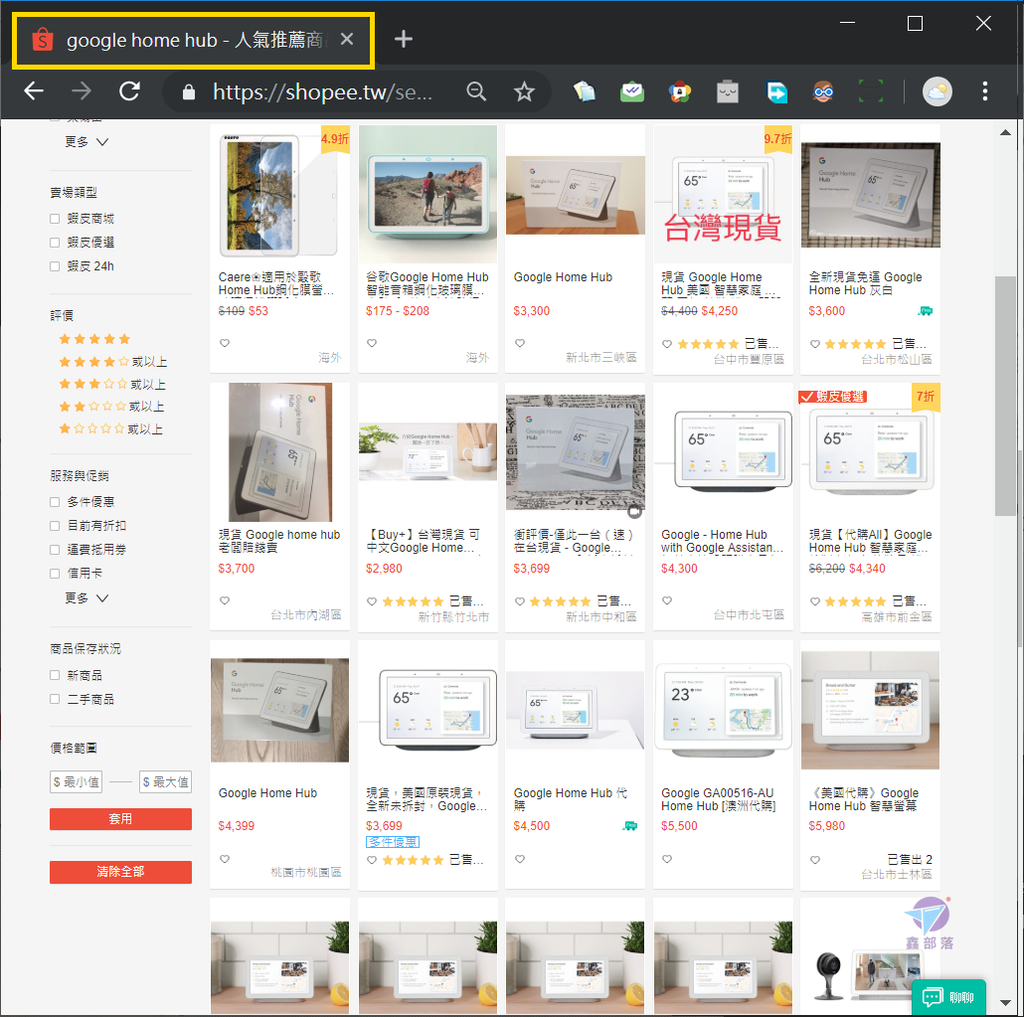Click the 最大值 price input field

[x=165, y=782]
